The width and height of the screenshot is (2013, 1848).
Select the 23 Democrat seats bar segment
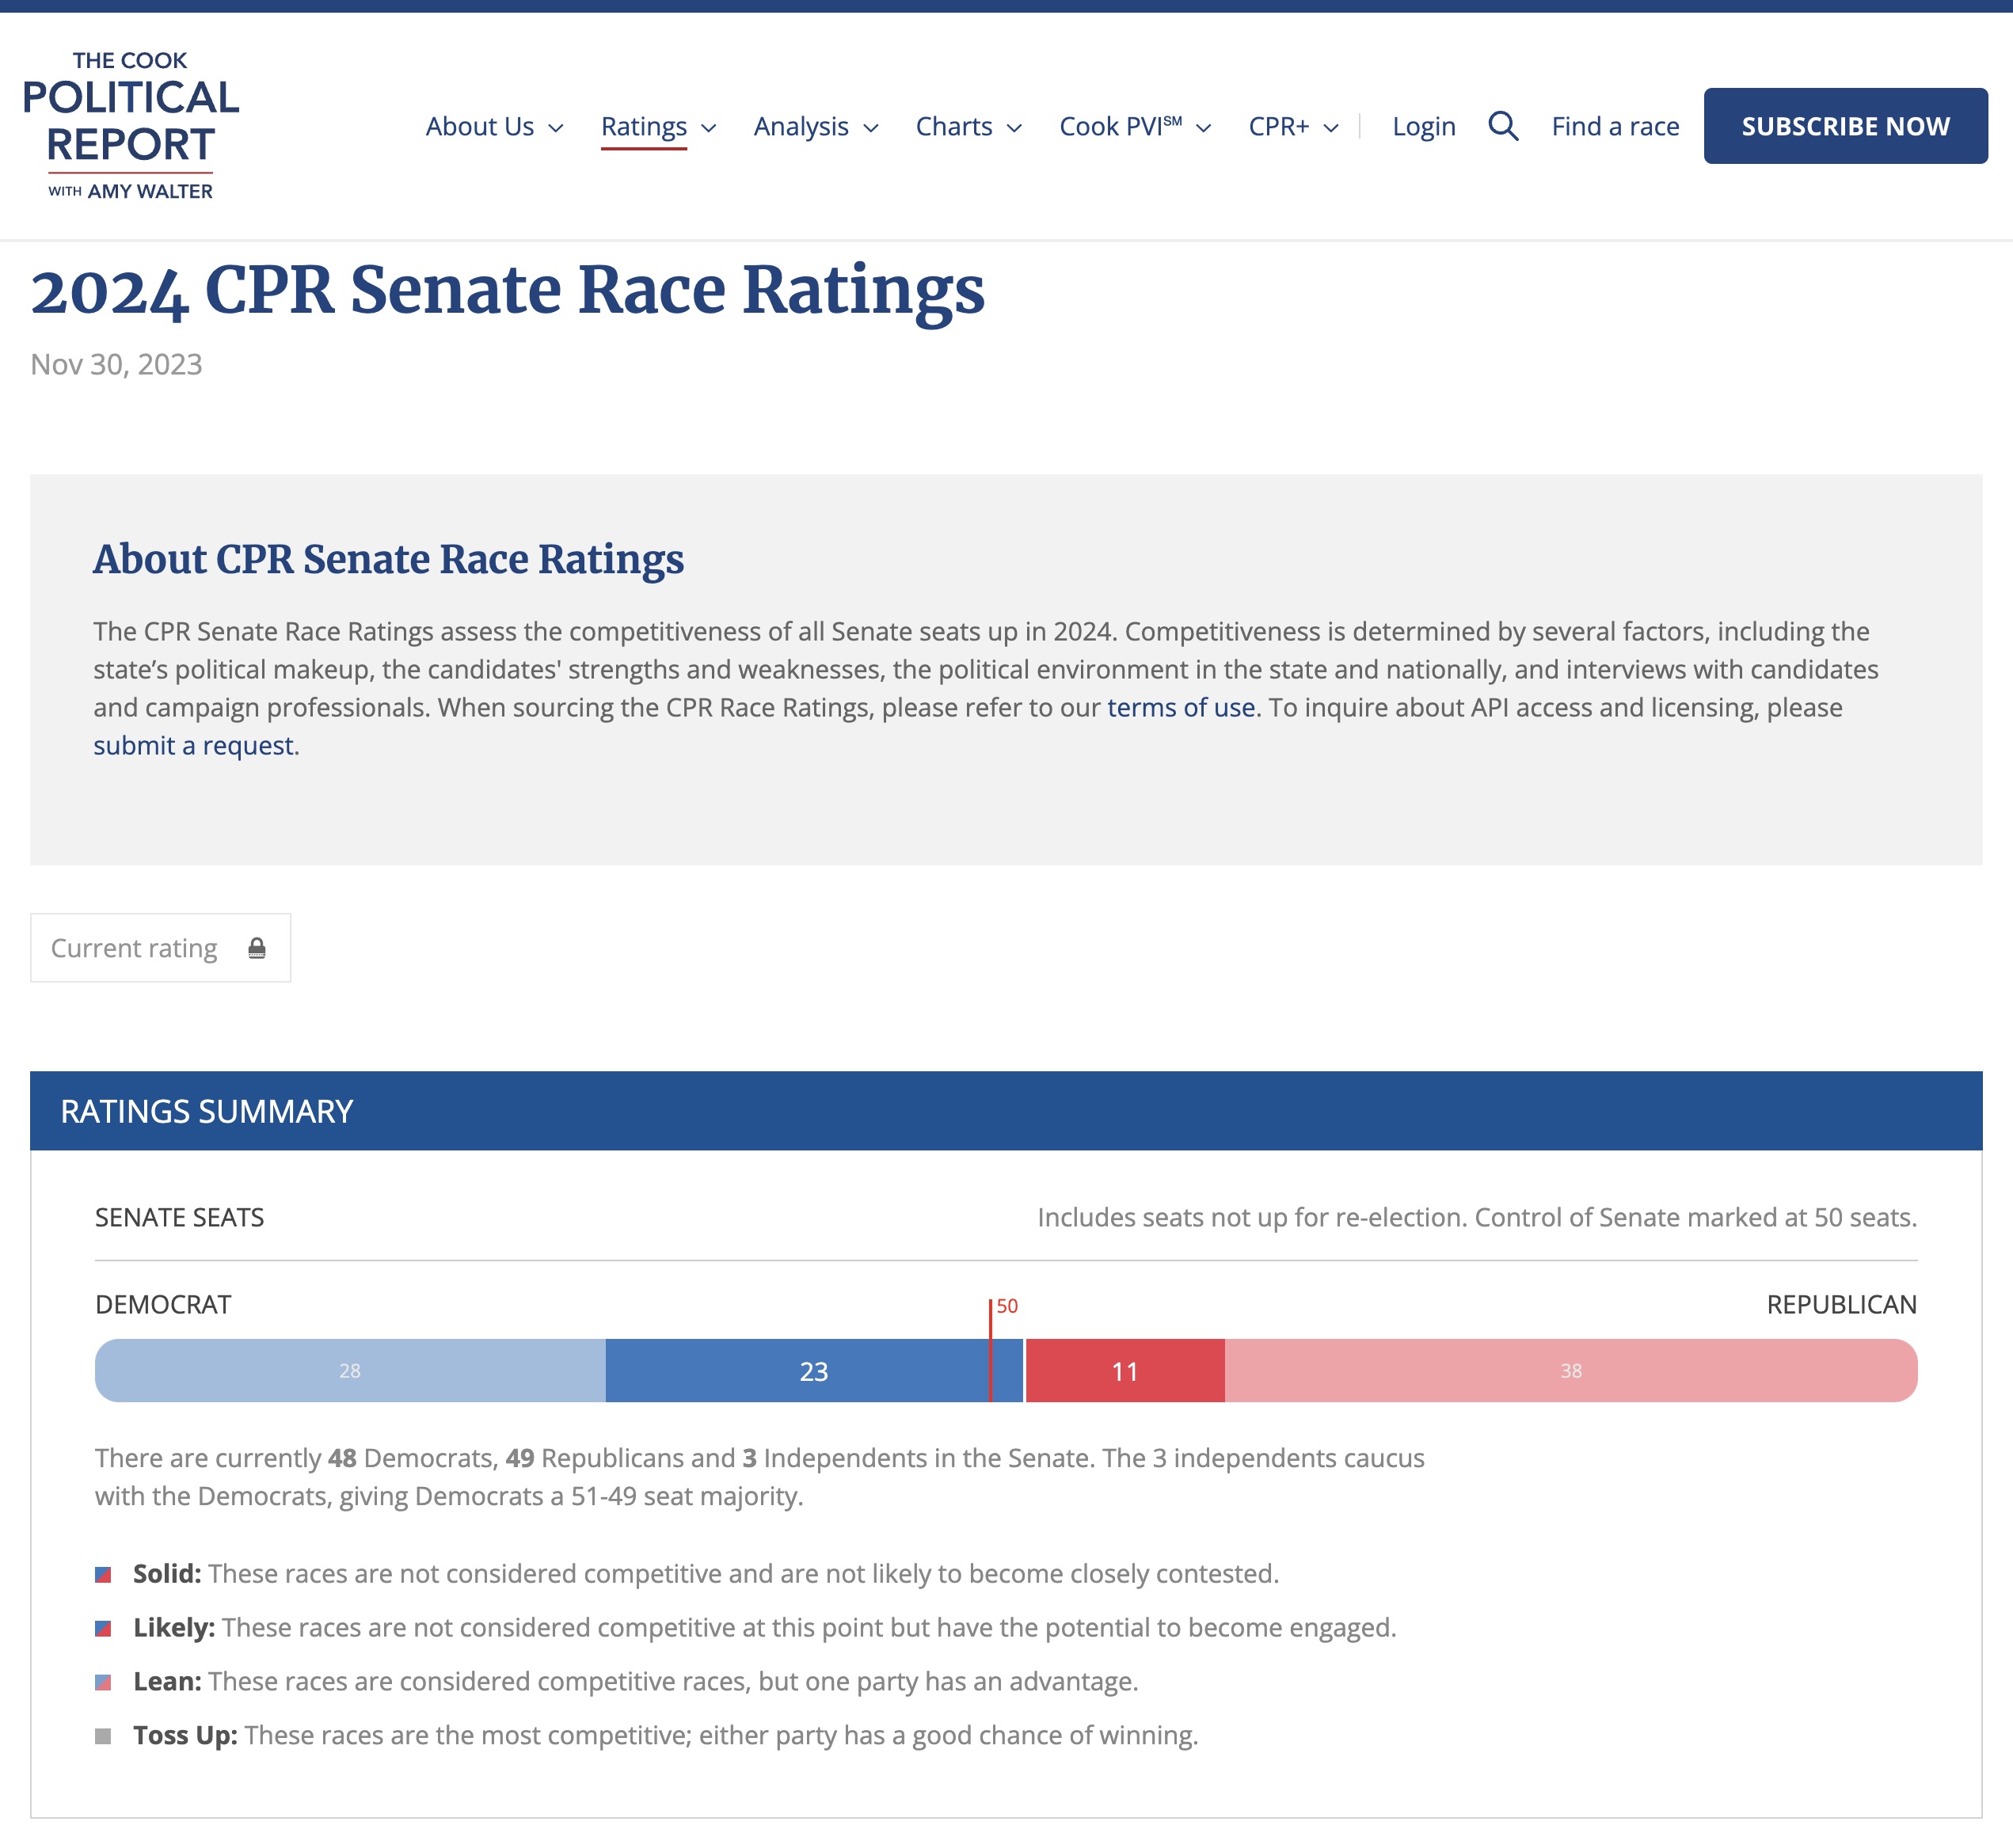click(812, 1371)
